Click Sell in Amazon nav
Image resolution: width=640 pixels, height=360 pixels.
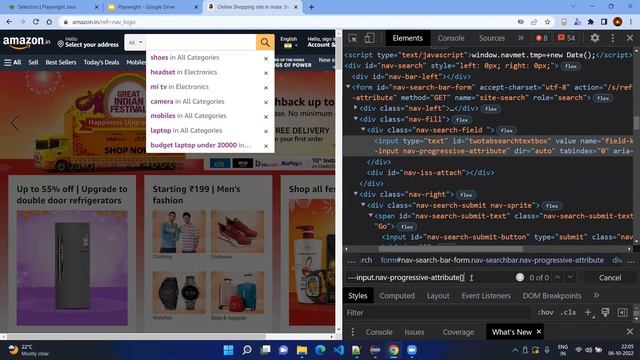click(33, 62)
